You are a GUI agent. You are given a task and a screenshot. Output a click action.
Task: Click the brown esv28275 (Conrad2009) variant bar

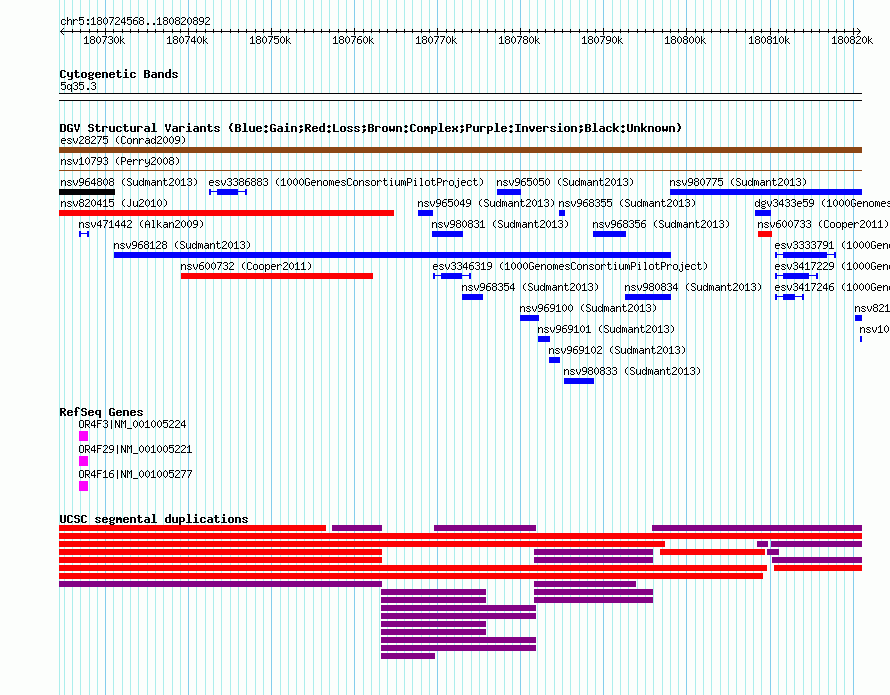coord(460,150)
